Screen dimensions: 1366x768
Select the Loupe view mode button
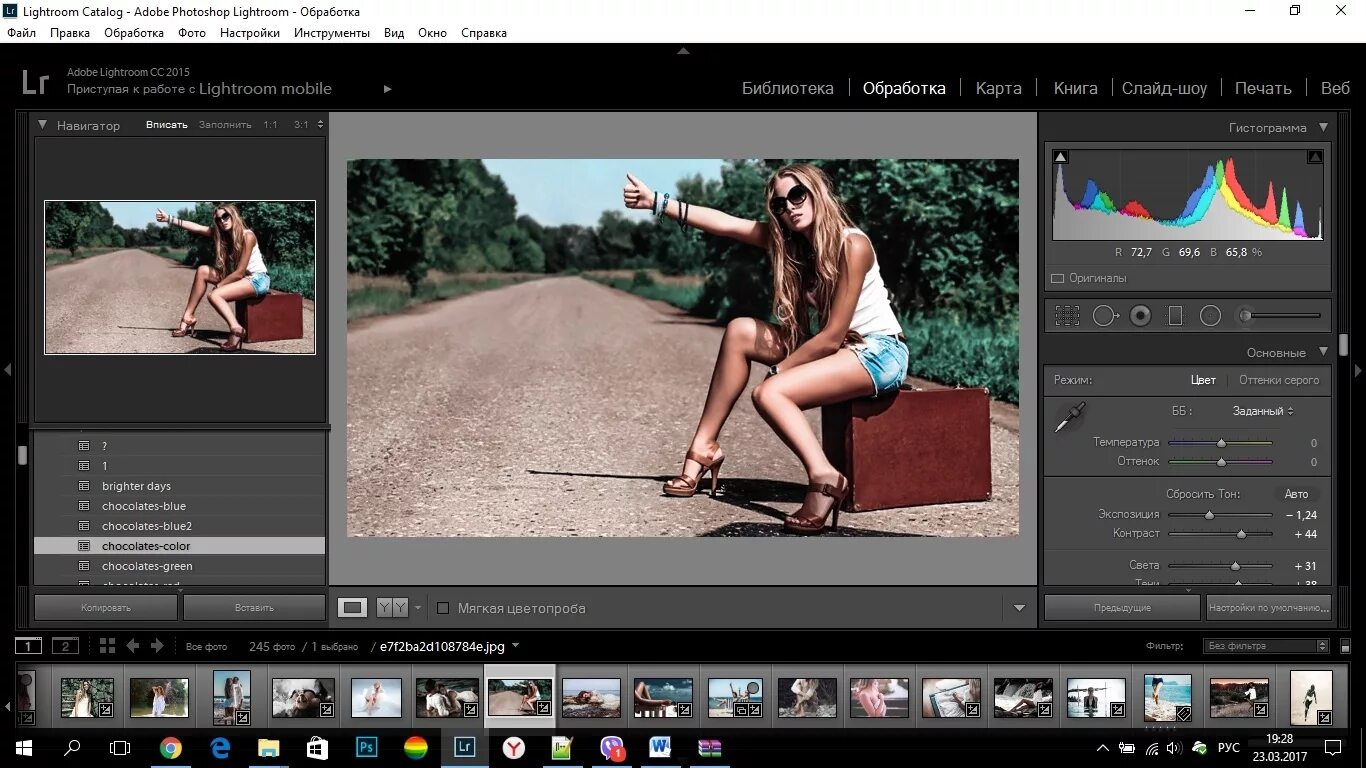tap(353, 607)
